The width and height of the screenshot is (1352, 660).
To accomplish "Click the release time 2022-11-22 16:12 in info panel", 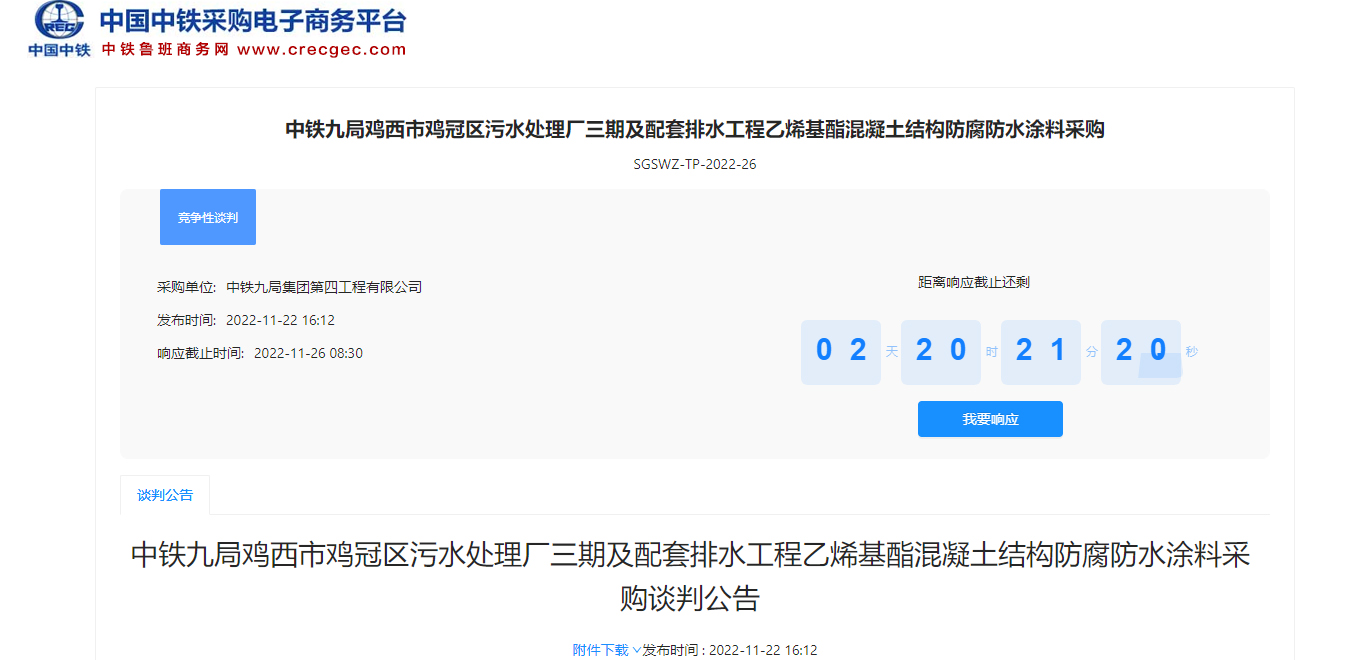I will (280, 320).
